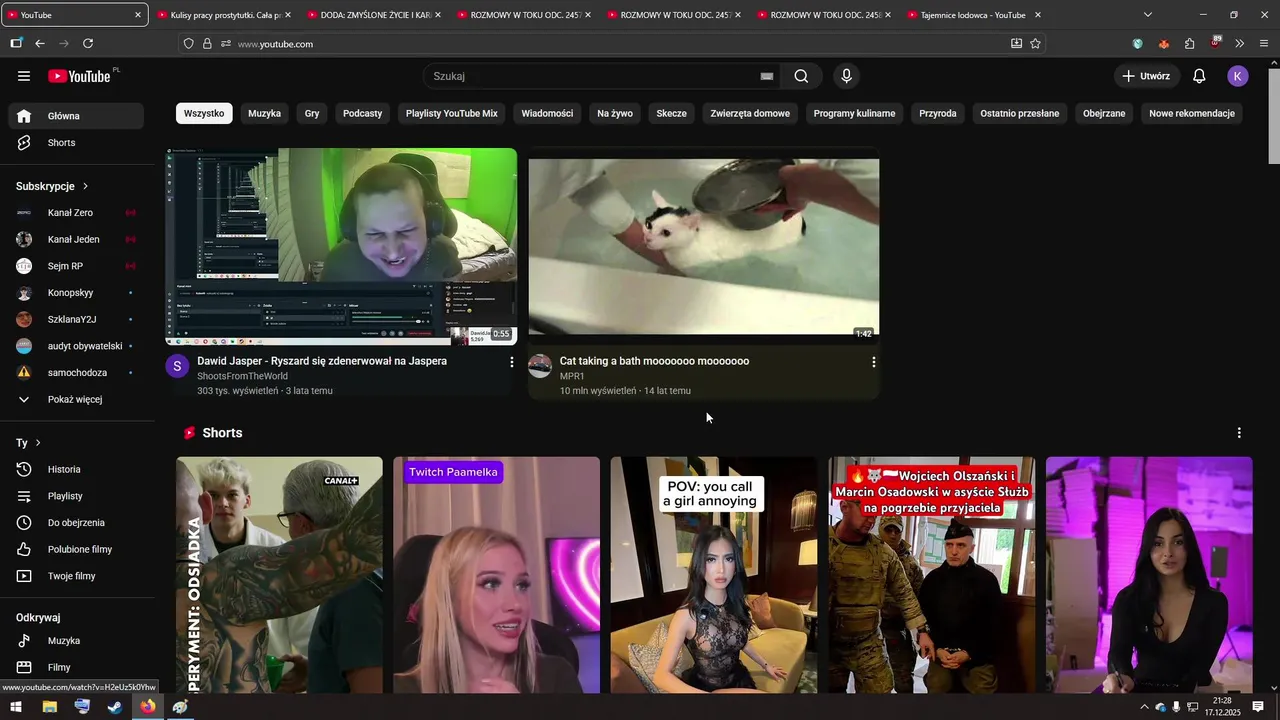Open Steam from the taskbar
Screen dimensions: 1280x720
pos(115,707)
